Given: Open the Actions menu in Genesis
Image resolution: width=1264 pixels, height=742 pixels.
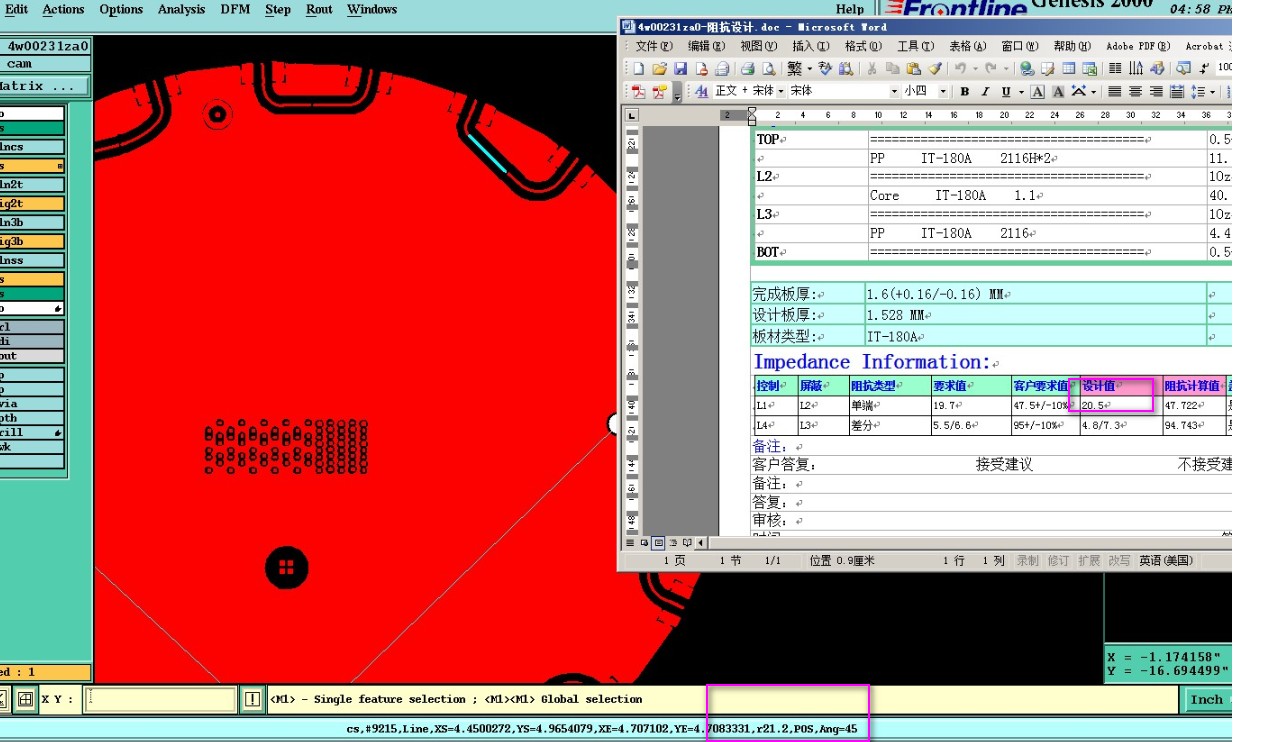Looking at the screenshot, I should (64, 10).
